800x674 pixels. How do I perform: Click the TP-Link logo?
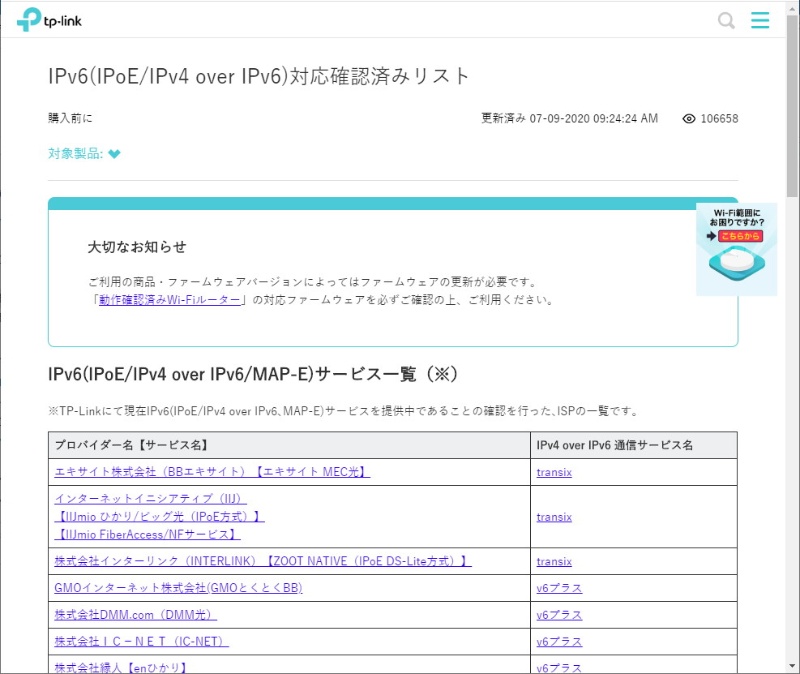pos(52,19)
